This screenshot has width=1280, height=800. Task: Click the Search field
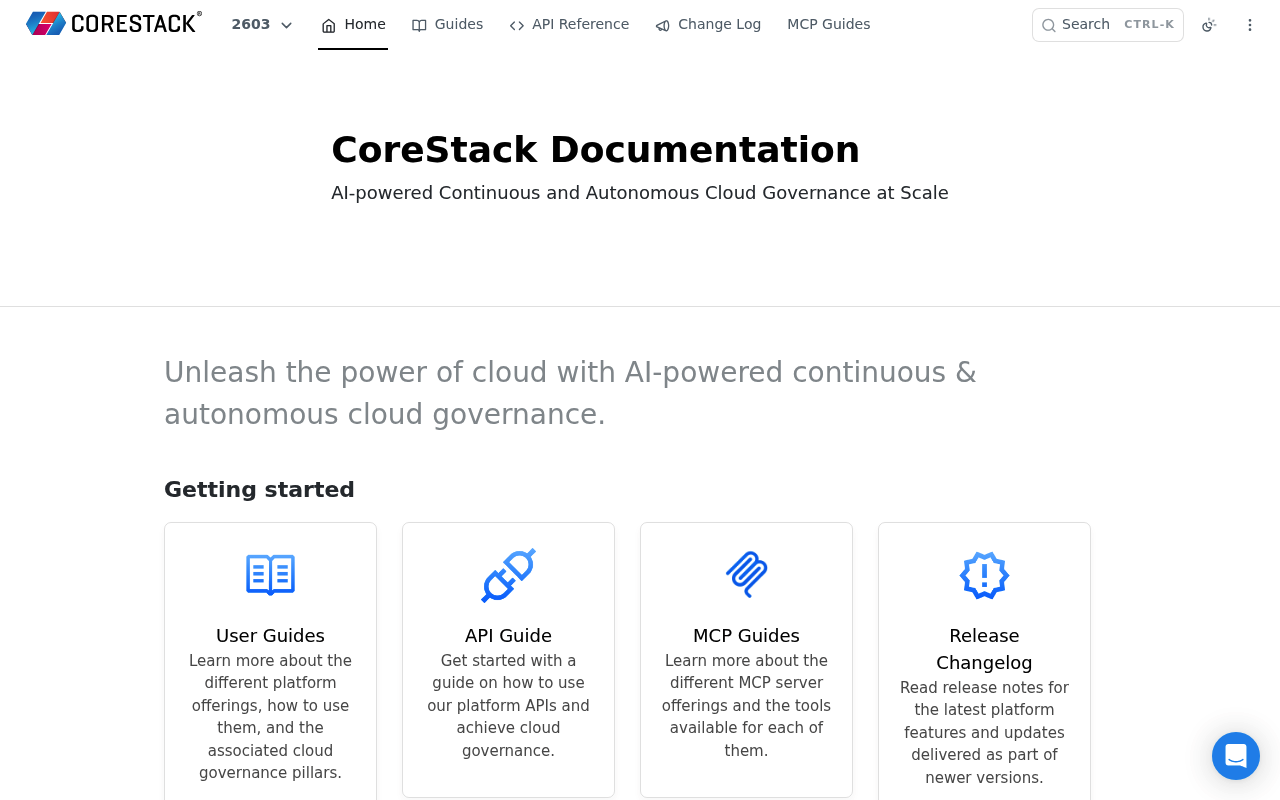[x=1108, y=25]
